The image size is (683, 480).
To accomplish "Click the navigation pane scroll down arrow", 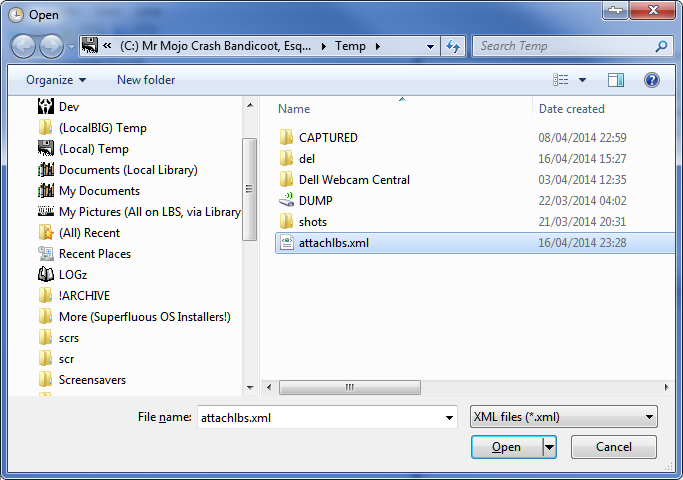I will coord(250,387).
